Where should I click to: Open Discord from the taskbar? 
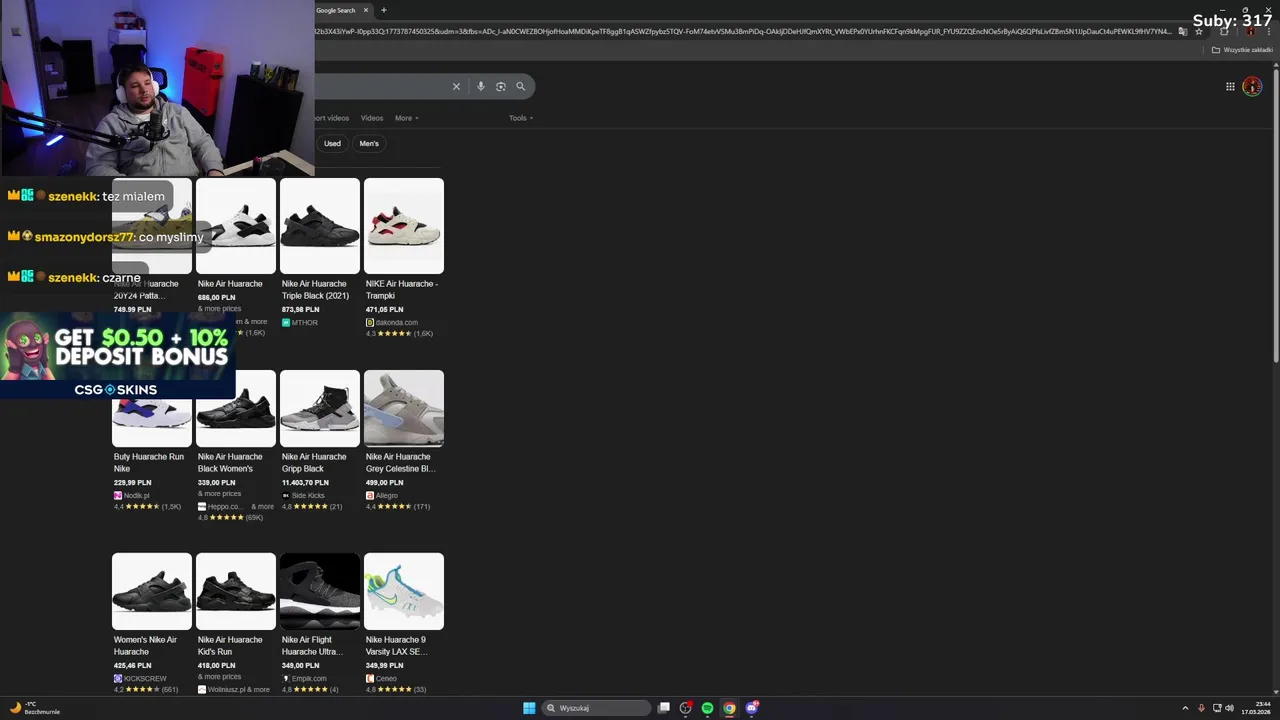752,708
